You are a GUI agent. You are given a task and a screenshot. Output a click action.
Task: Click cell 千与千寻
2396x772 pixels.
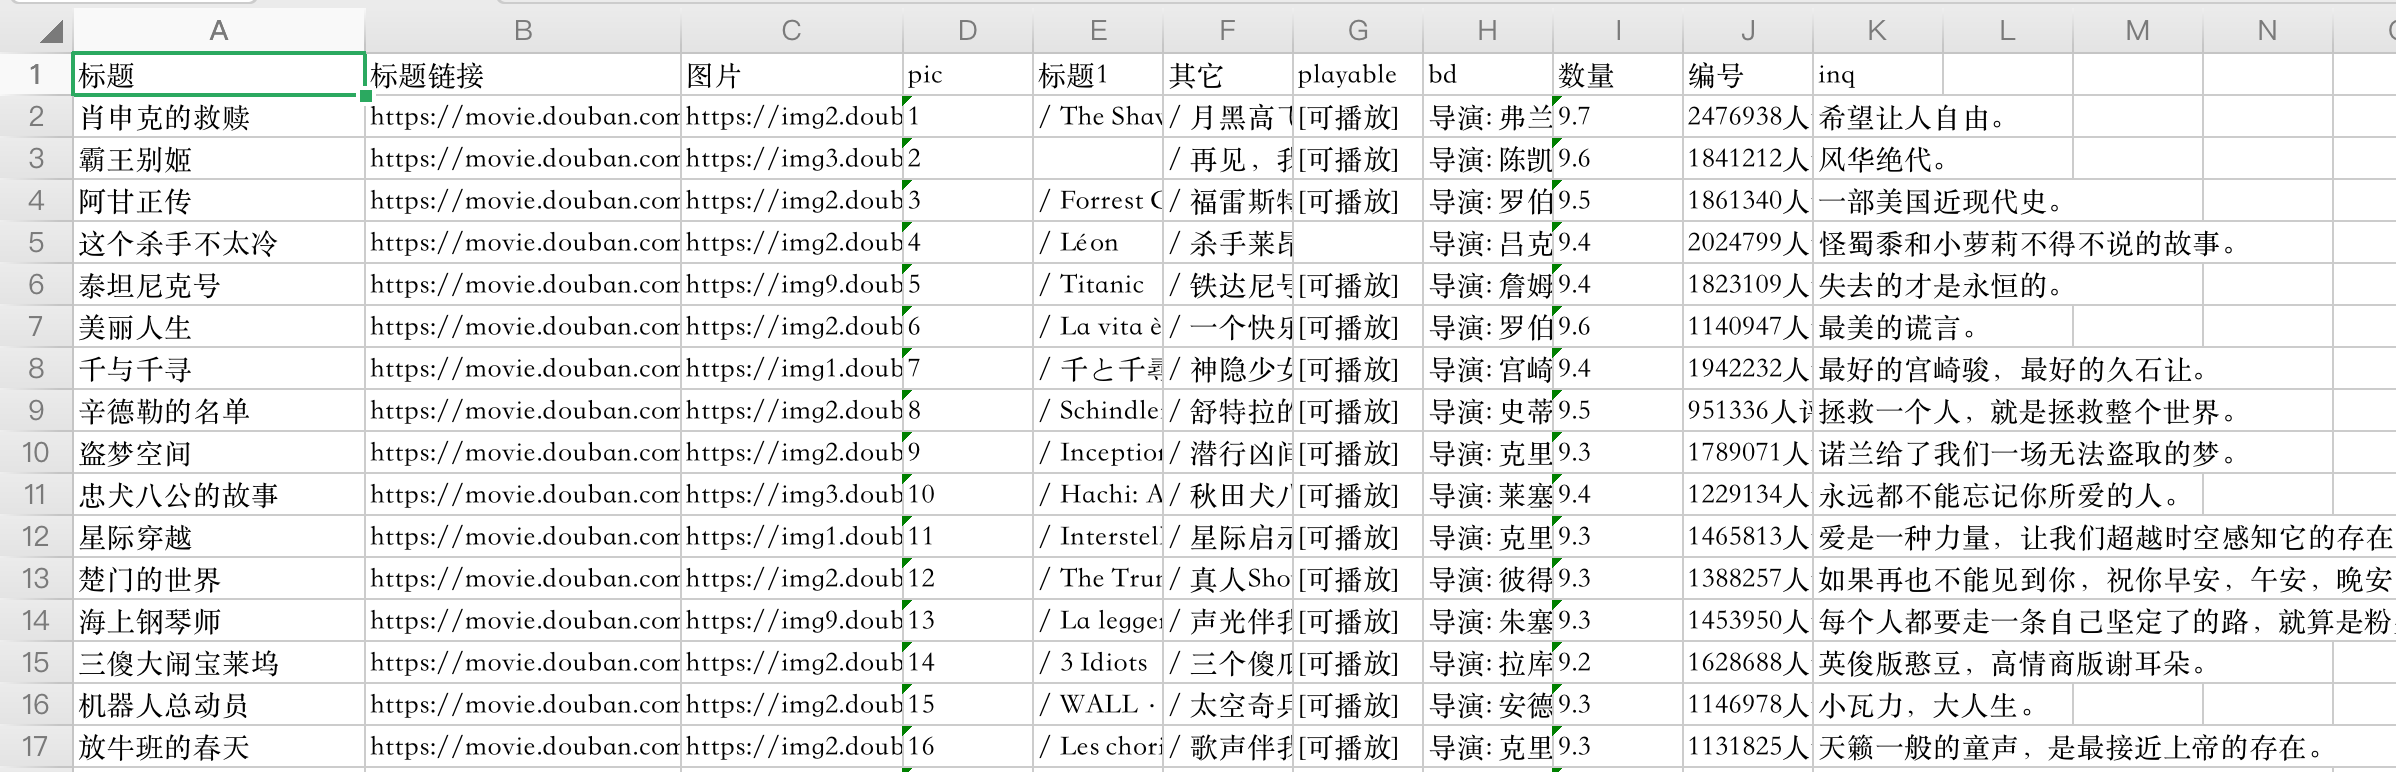[219, 369]
